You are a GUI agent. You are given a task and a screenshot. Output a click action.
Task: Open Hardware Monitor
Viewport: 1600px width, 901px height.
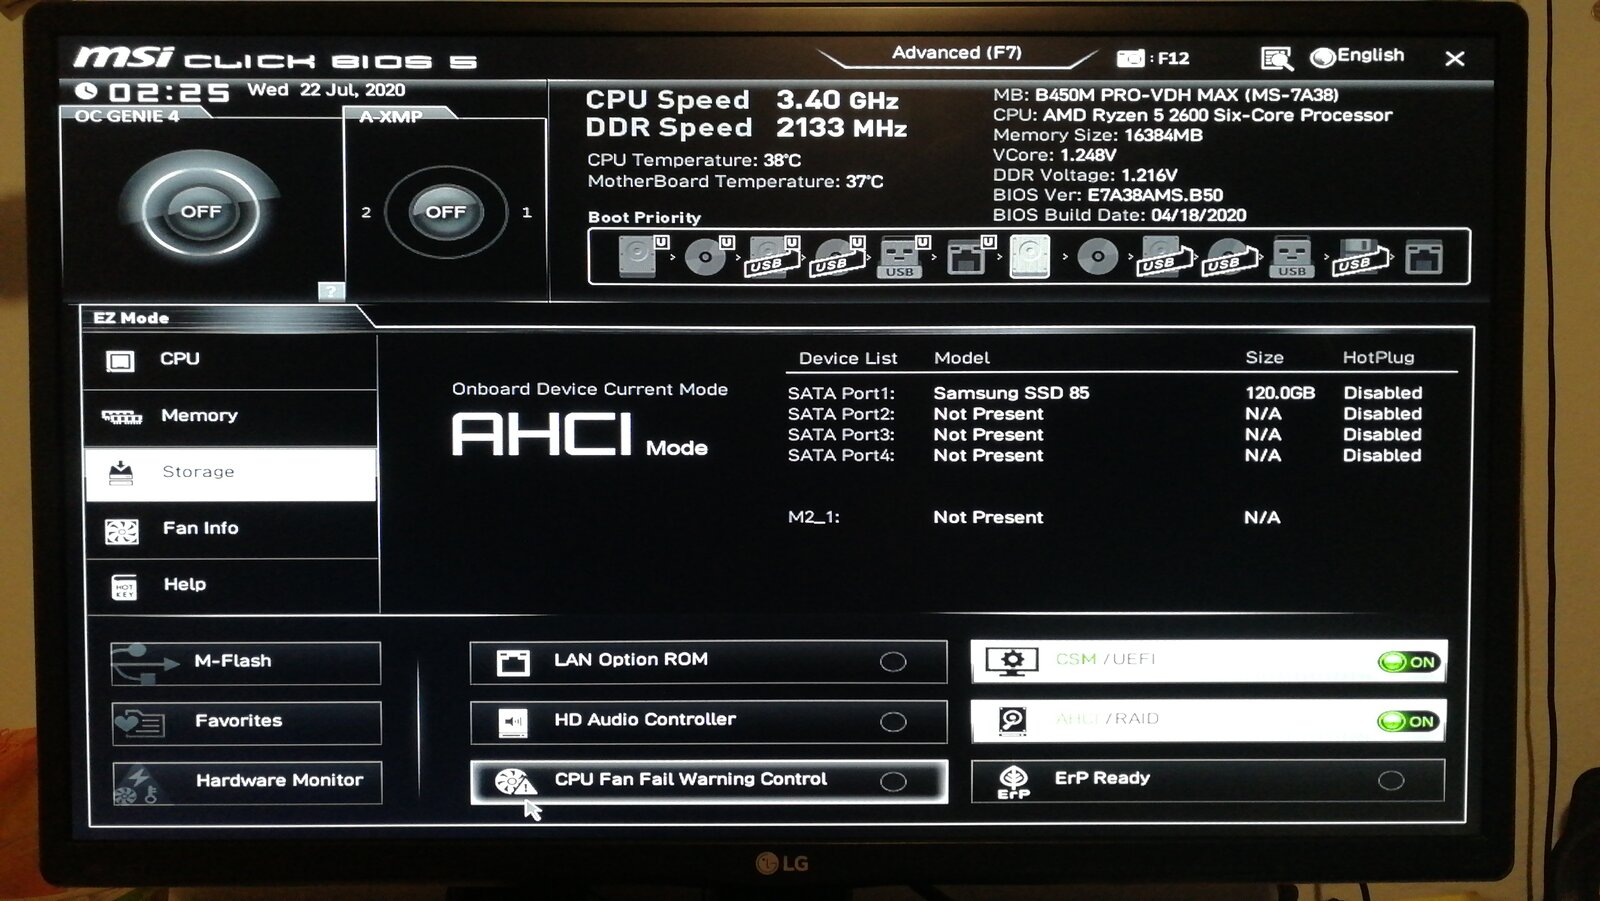pyautogui.click(x=246, y=782)
